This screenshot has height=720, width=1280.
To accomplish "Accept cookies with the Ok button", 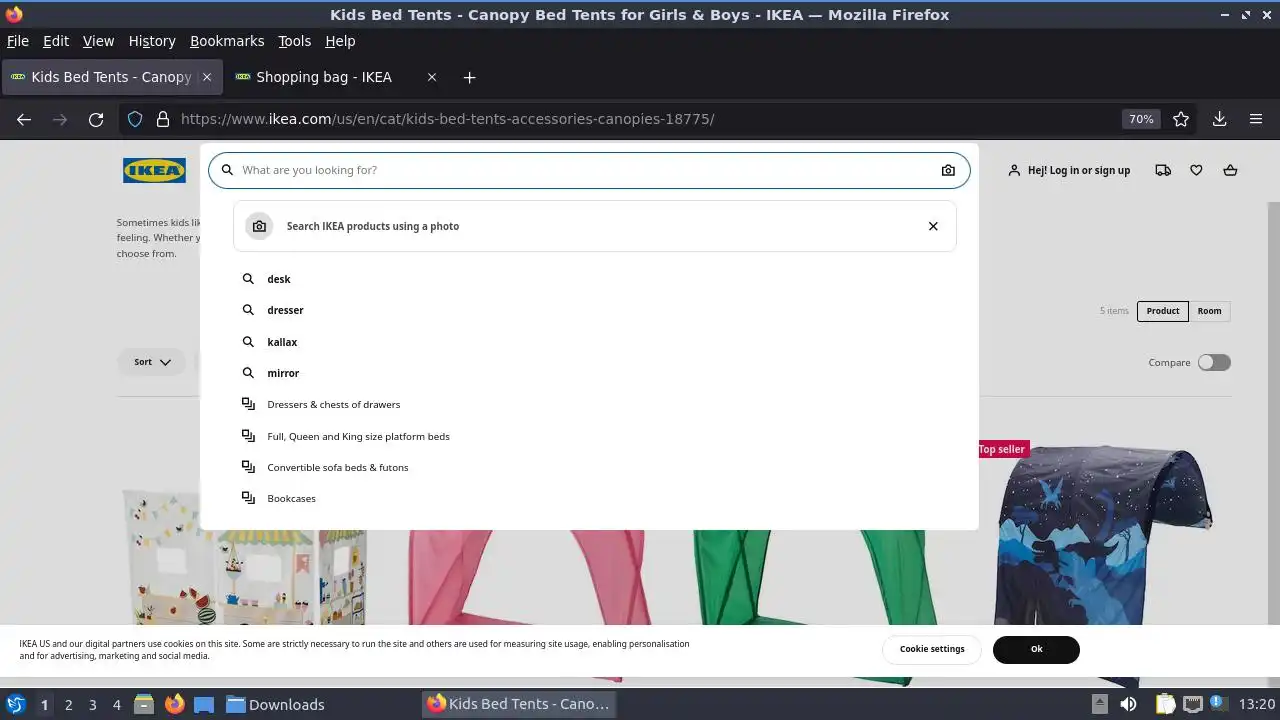I will click(x=1036, y=649).
